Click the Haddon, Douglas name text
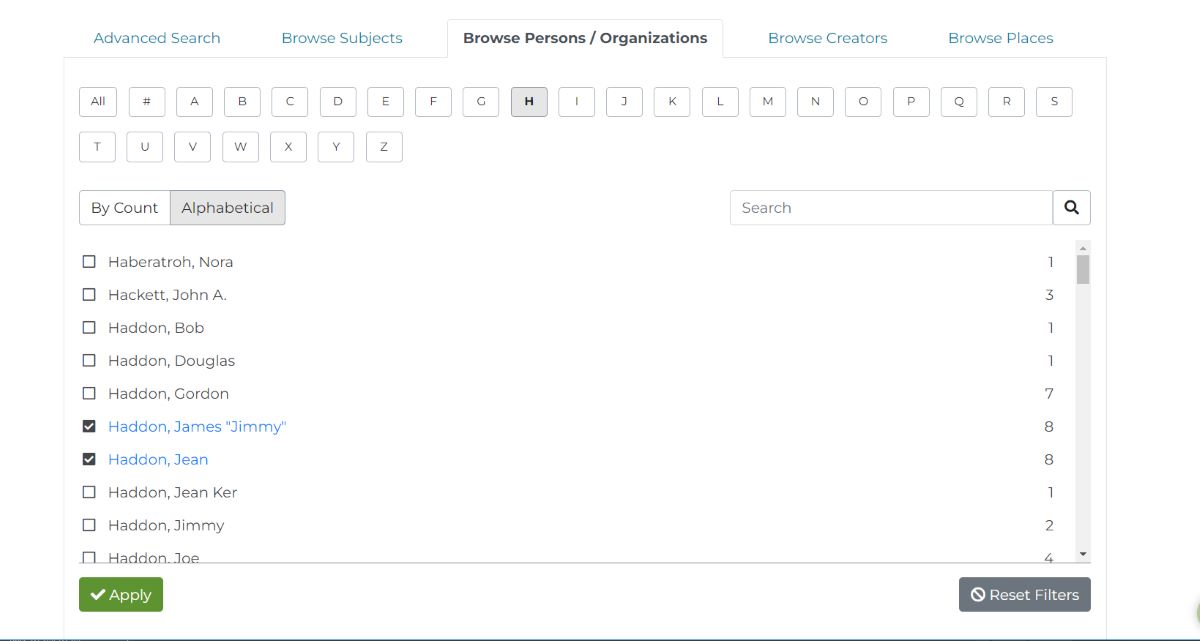Viewport: 1200px width, 641px height. pos(171,361)
